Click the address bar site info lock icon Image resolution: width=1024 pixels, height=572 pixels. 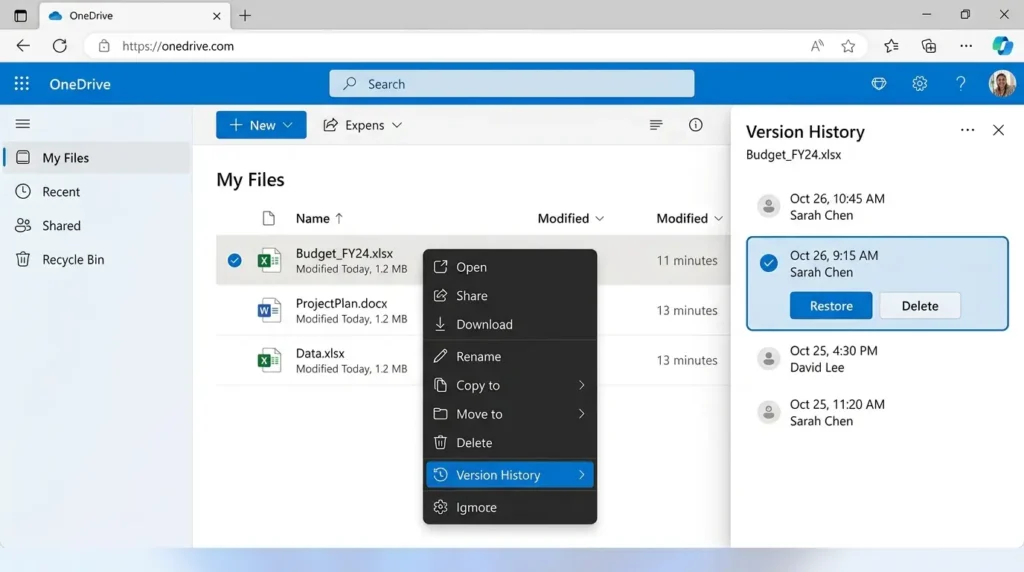point(104,46)
